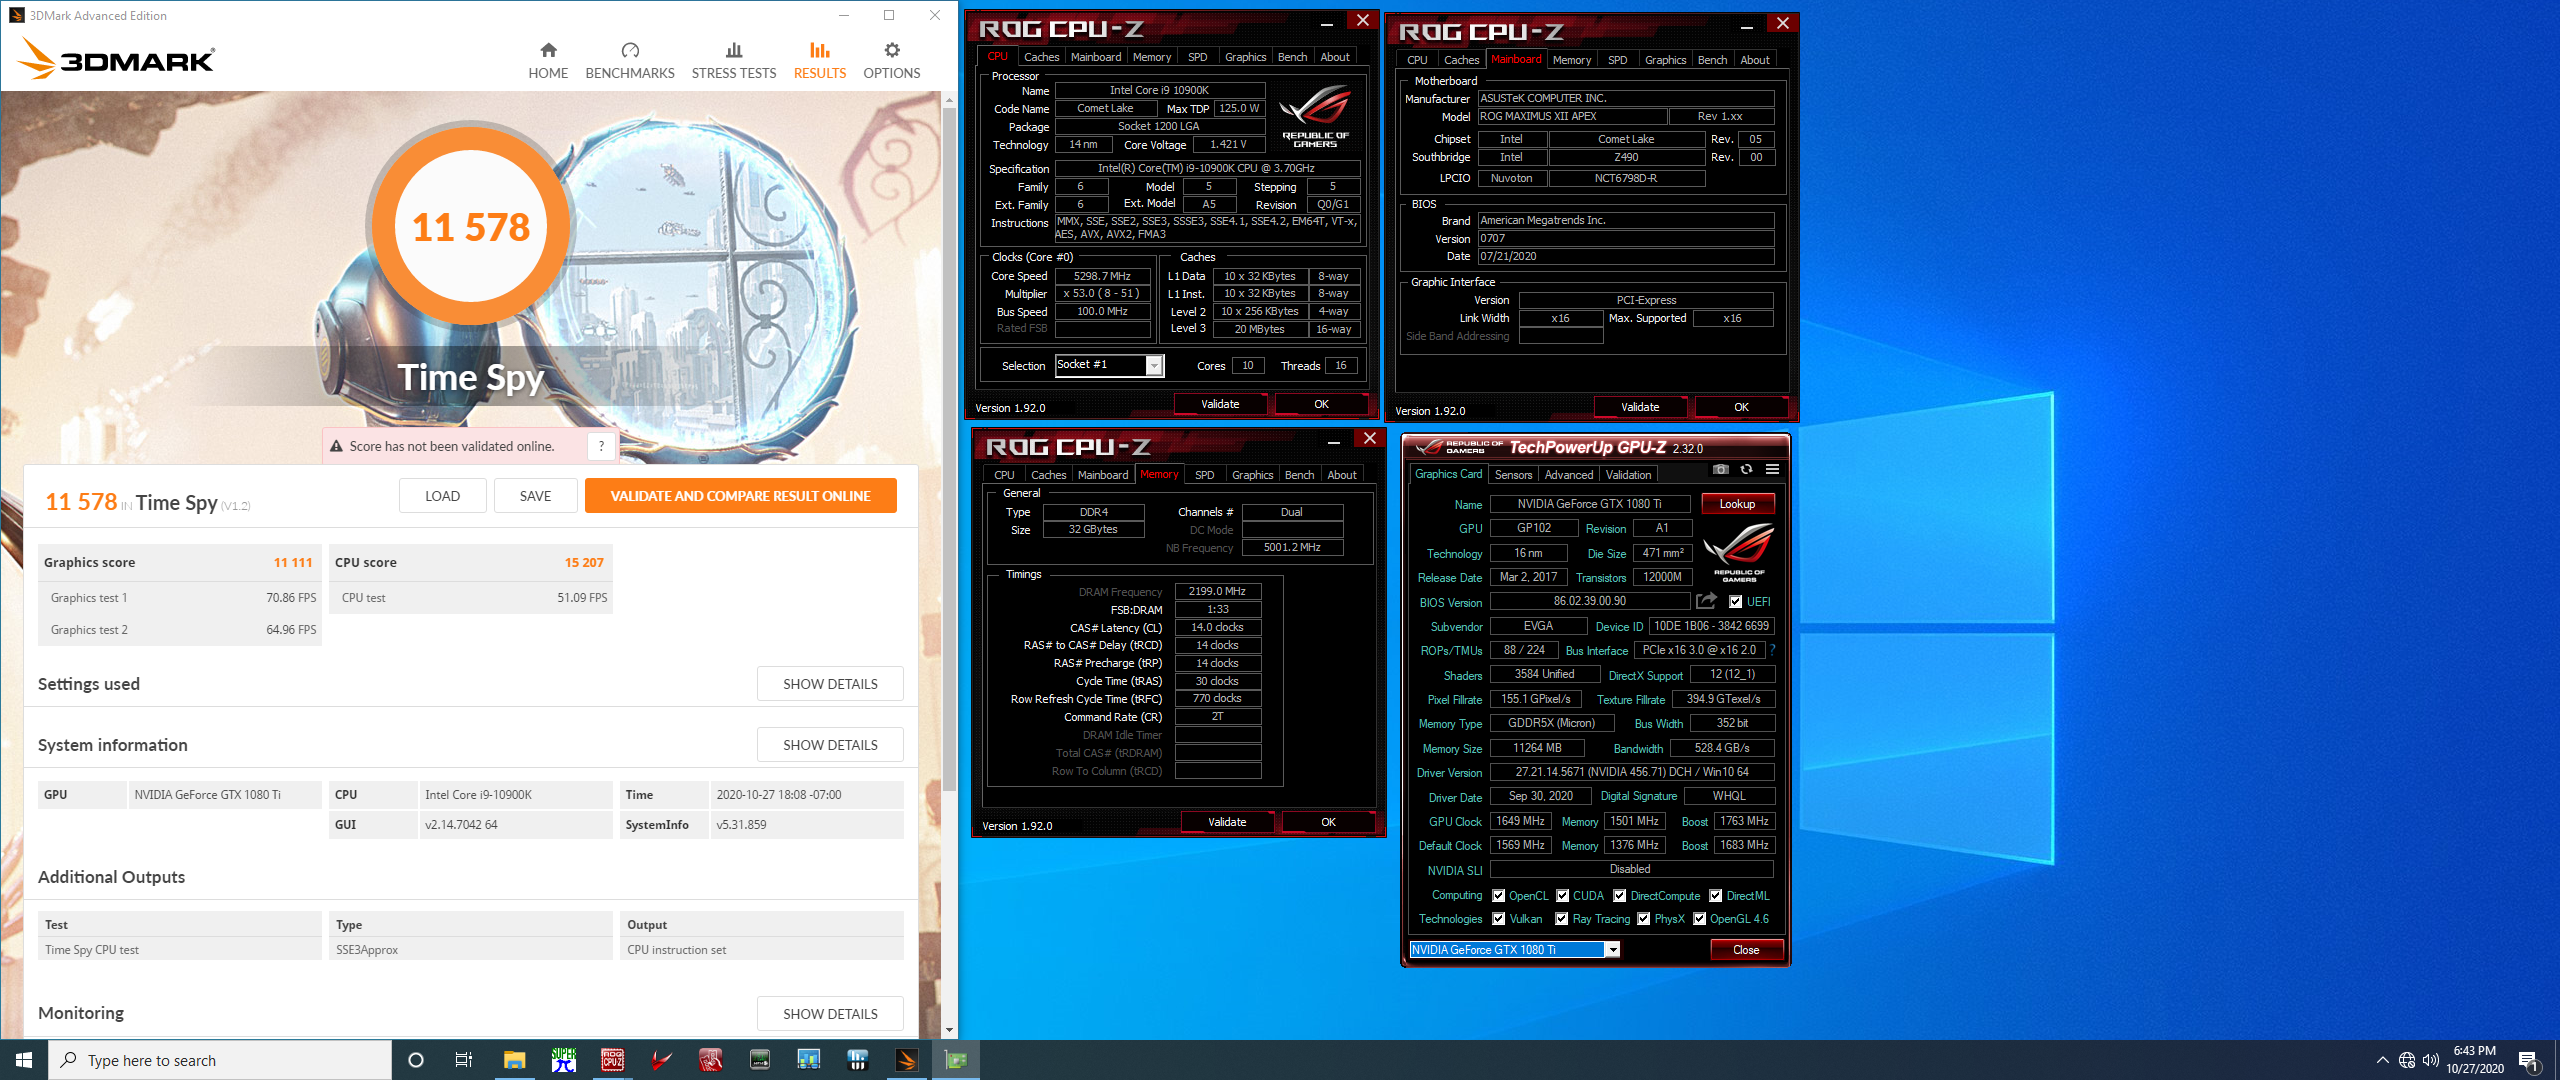Screen dimensions: 2560x1080
Task: Click the volume icon in system tray
Action: pos(2430,1060)
